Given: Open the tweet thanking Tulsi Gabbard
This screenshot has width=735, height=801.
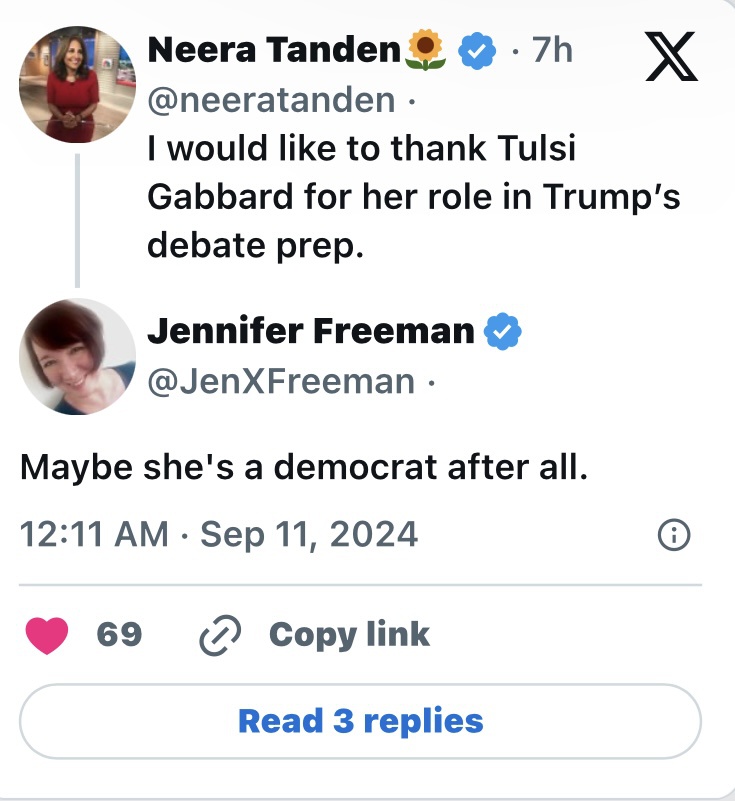Looking at the screenshot, I should [x=413, y=196].
